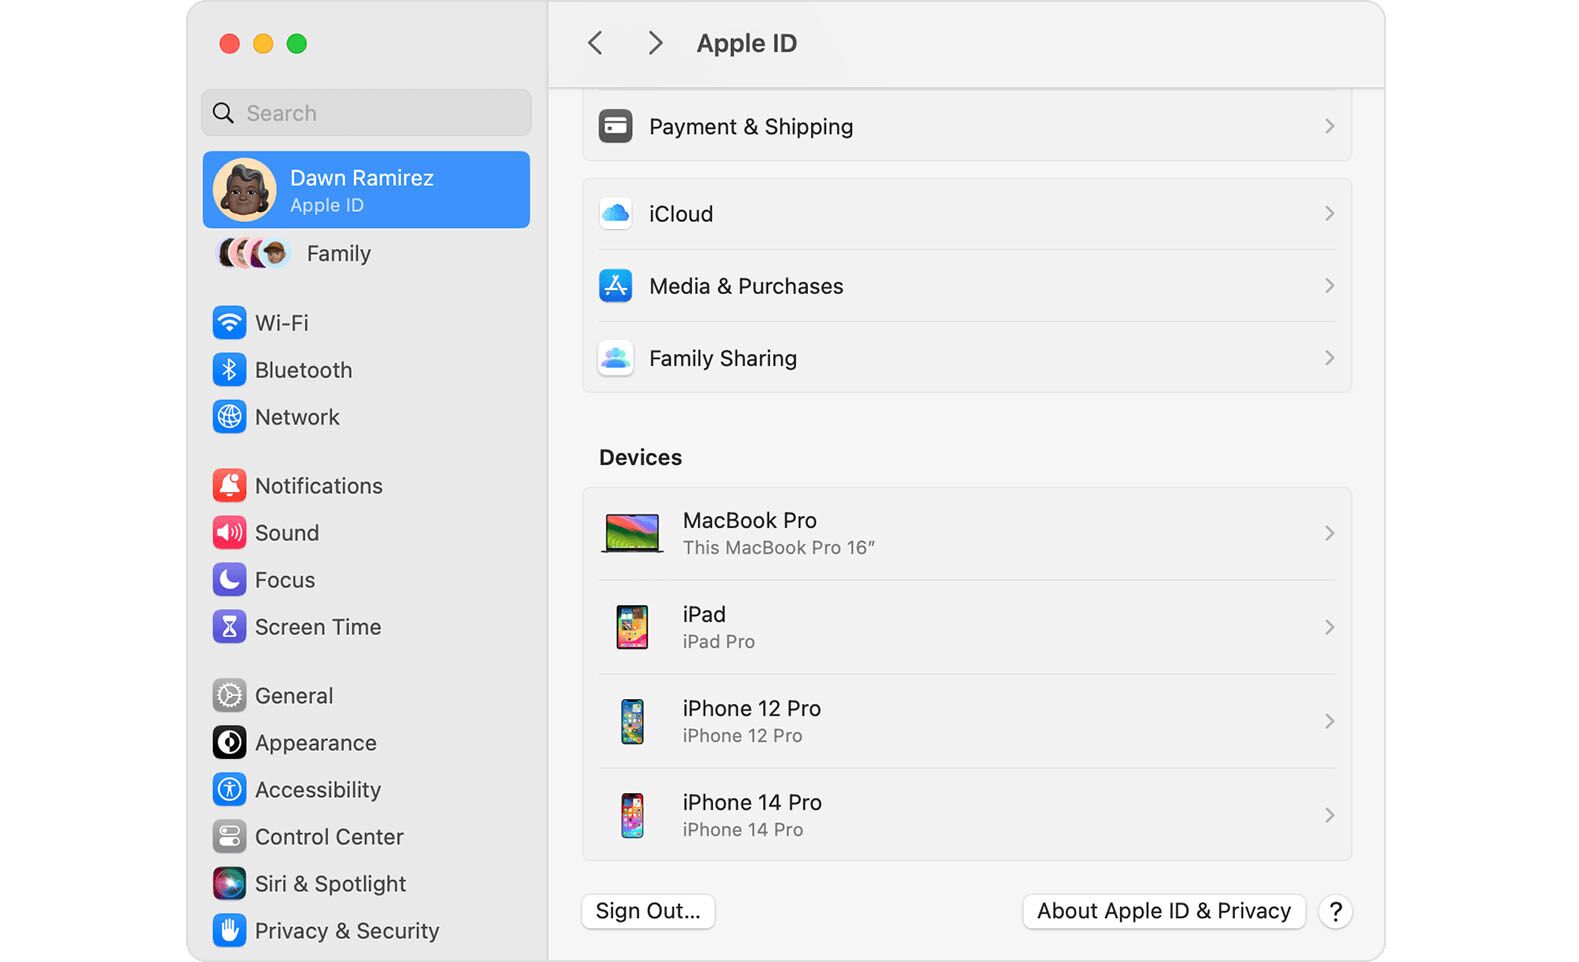Open Notifications settings label

point(319,486)
